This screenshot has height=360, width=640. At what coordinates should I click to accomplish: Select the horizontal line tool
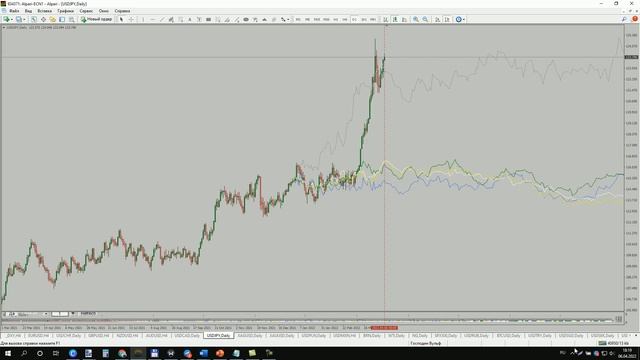[152, 19]
